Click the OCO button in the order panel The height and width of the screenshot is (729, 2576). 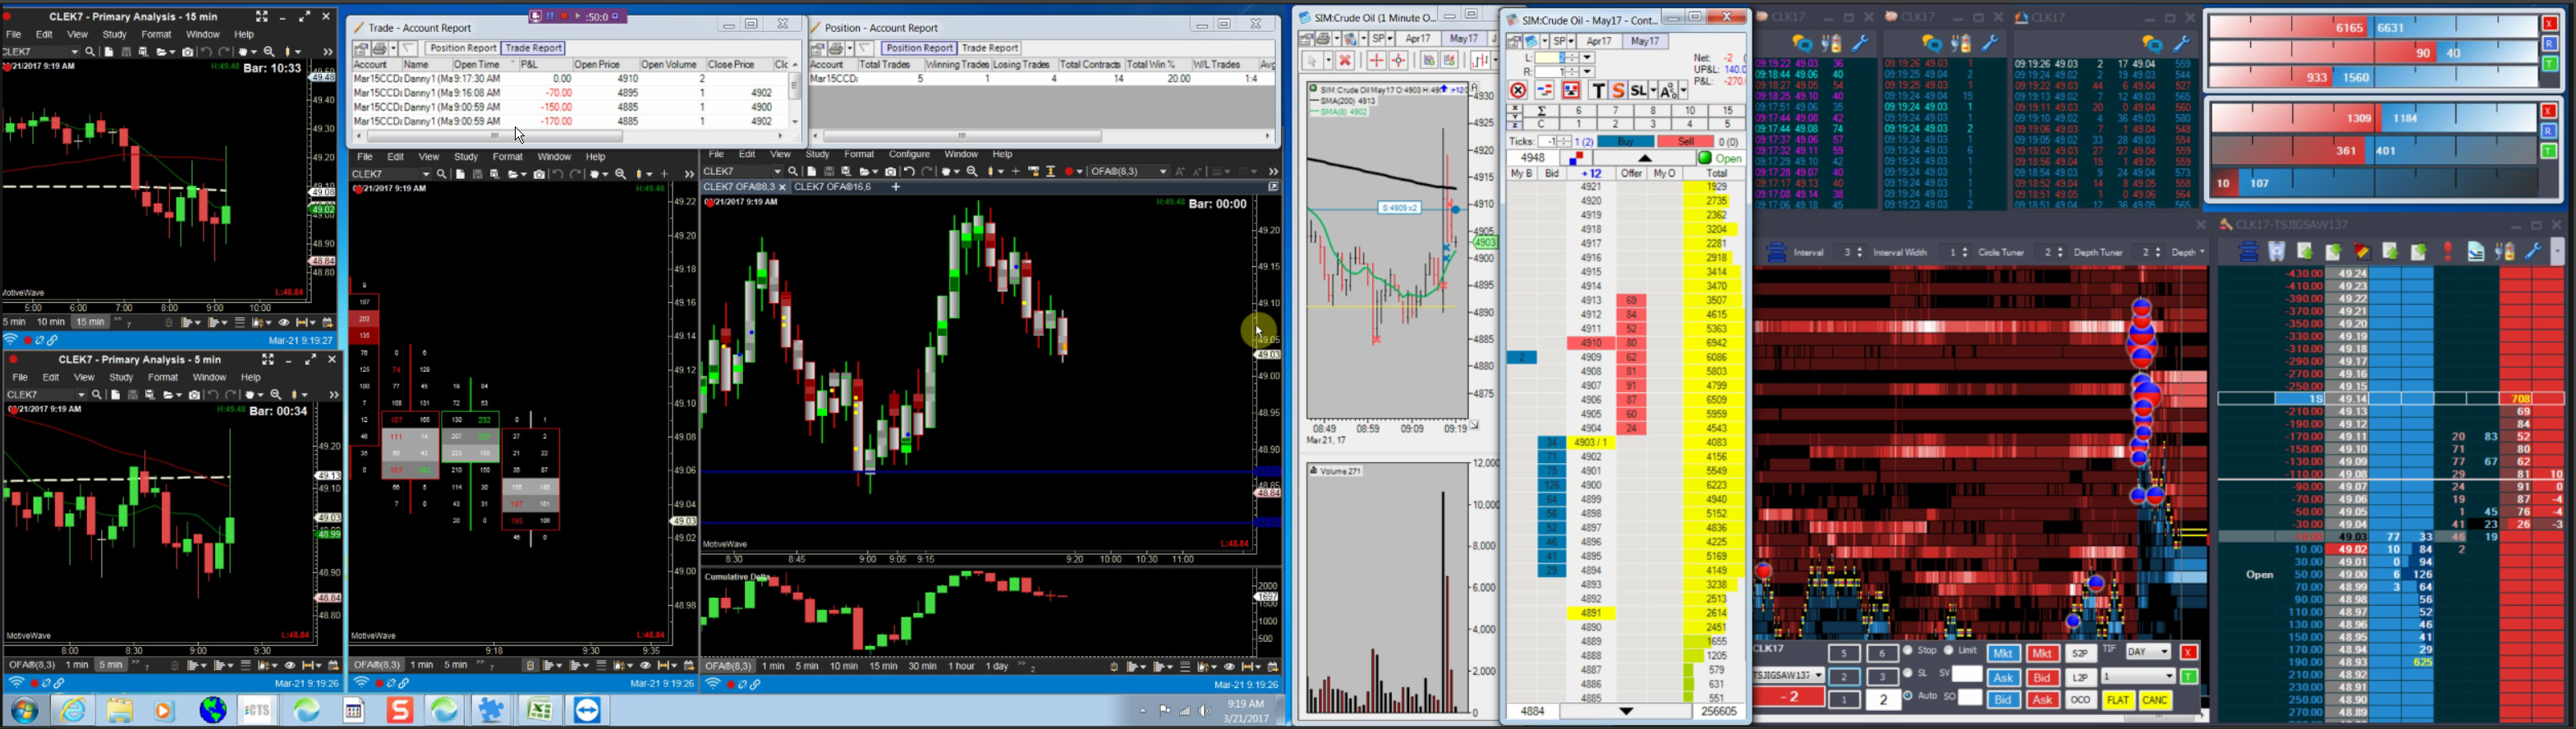click(2081, 700)
